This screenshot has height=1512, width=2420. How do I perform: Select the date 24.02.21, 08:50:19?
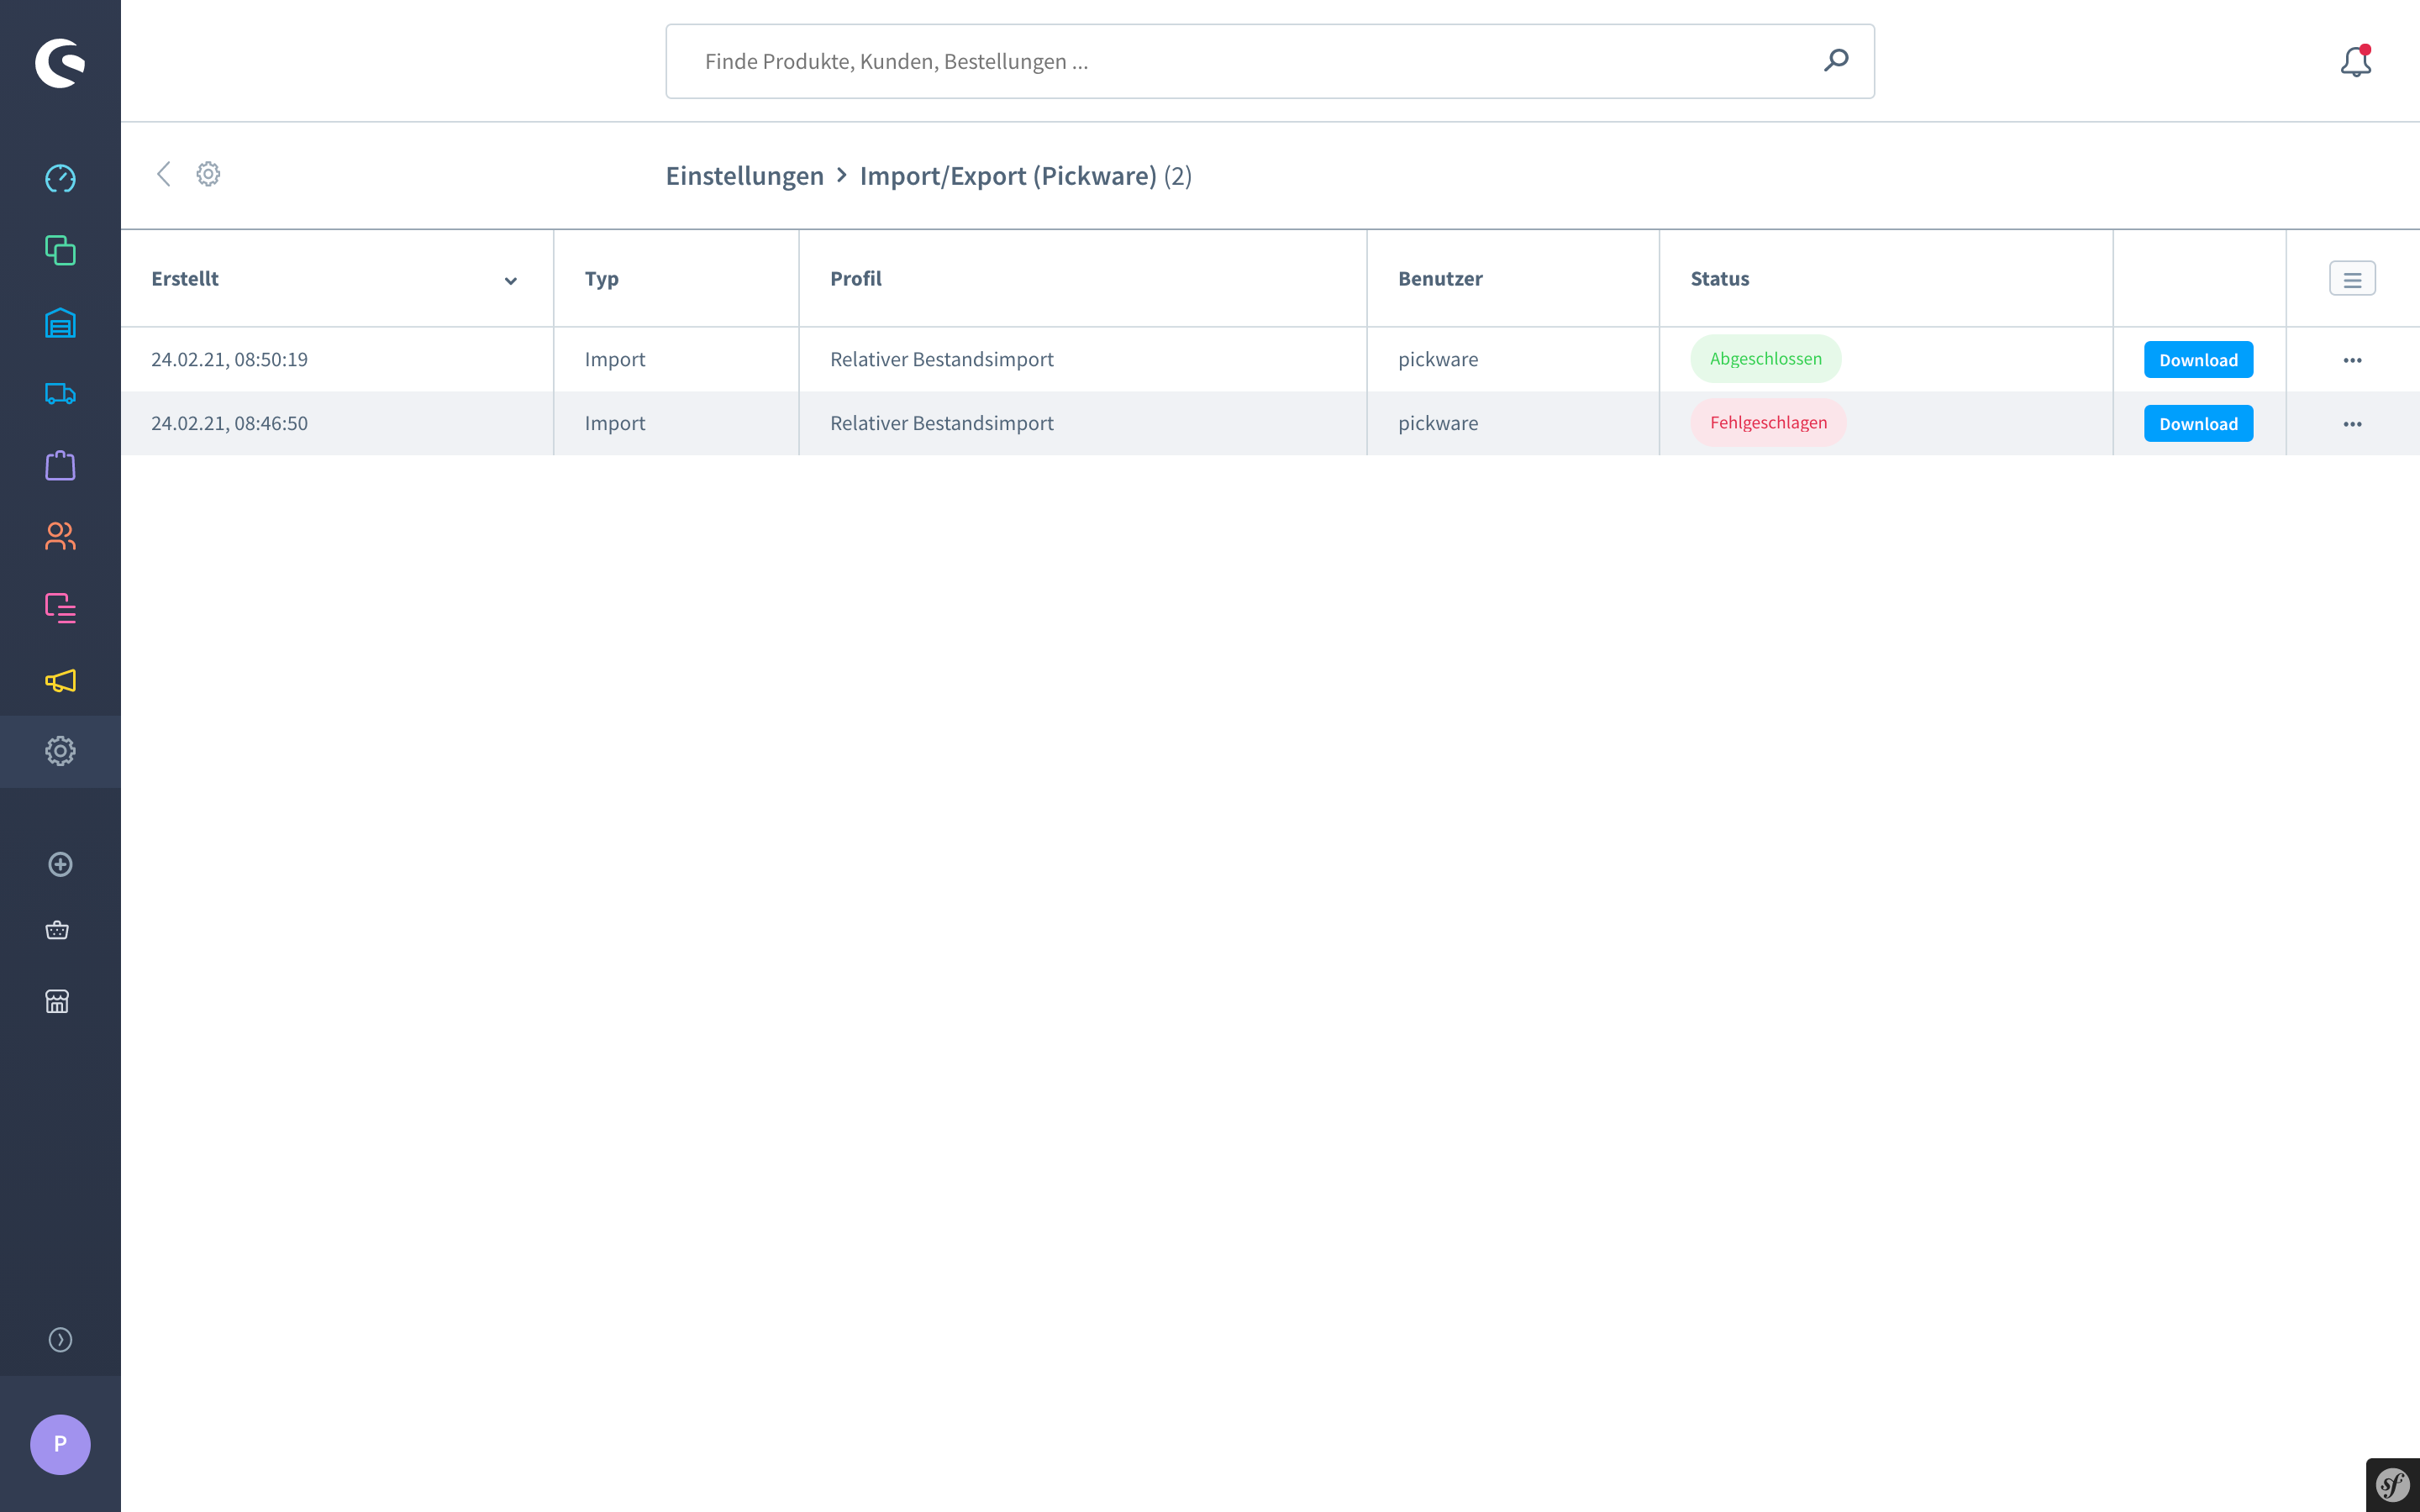pos(229,359)
